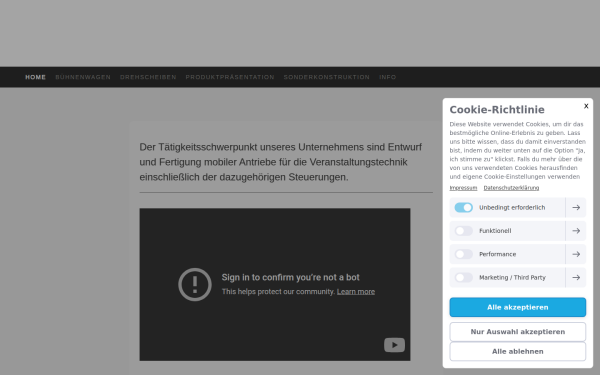Turn on Marketing / Third Party switch

pyautogui.click(x=463, y=277)
